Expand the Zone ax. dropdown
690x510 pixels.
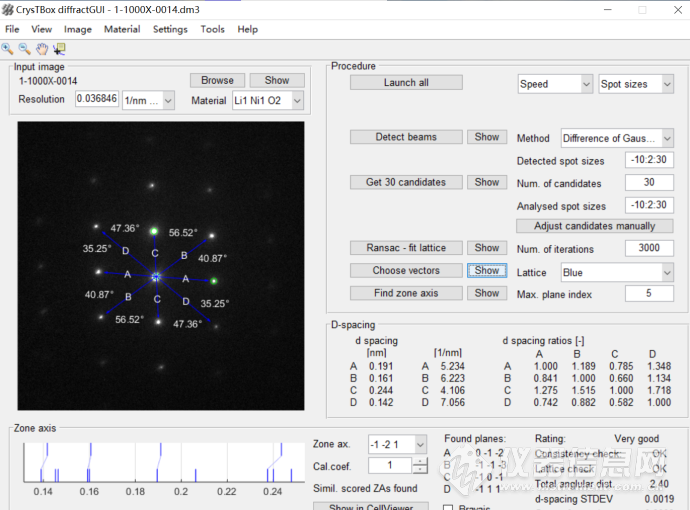[396, 443]
